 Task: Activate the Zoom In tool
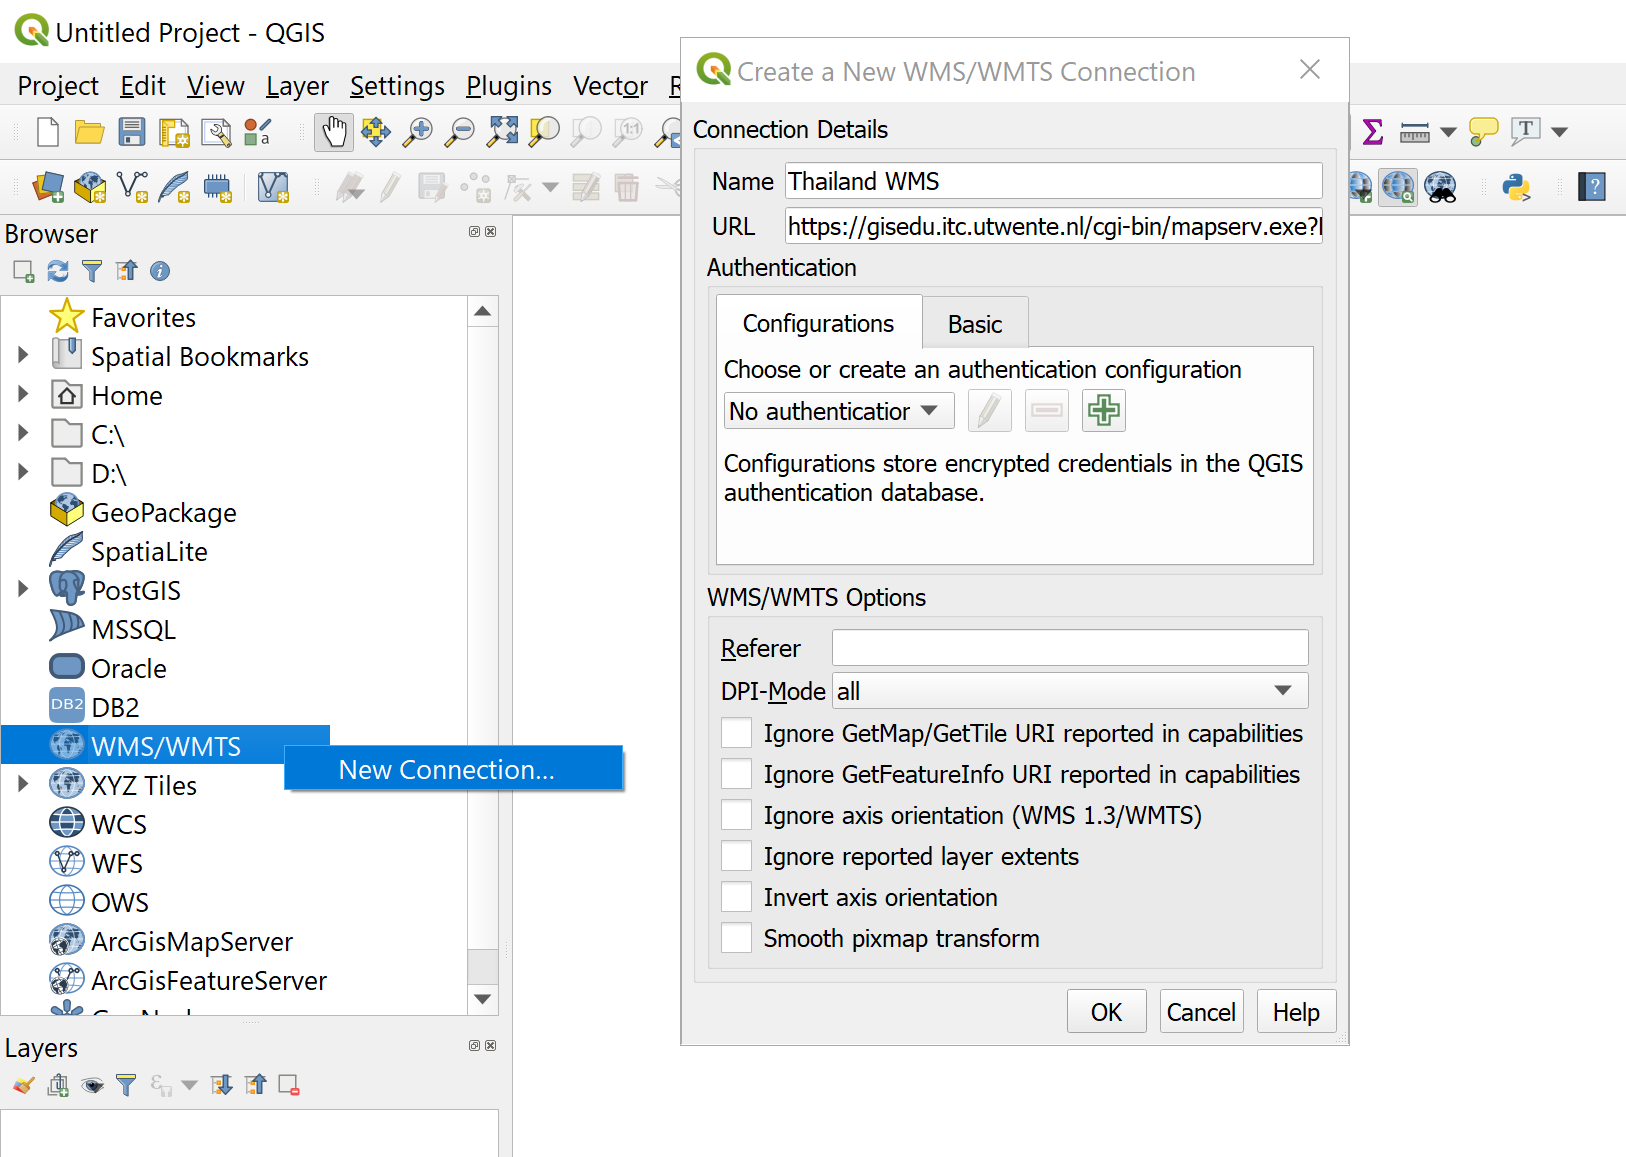(419, 131)
